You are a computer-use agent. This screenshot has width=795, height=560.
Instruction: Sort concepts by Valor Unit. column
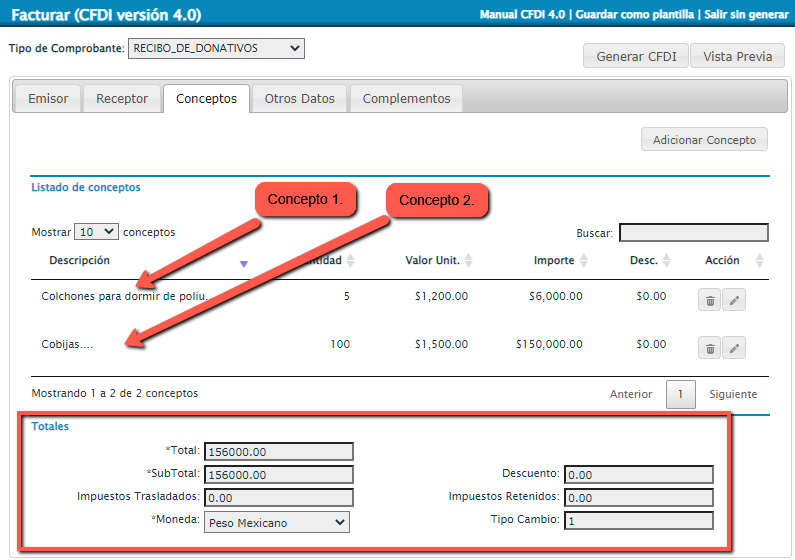(x=469, y=261)
